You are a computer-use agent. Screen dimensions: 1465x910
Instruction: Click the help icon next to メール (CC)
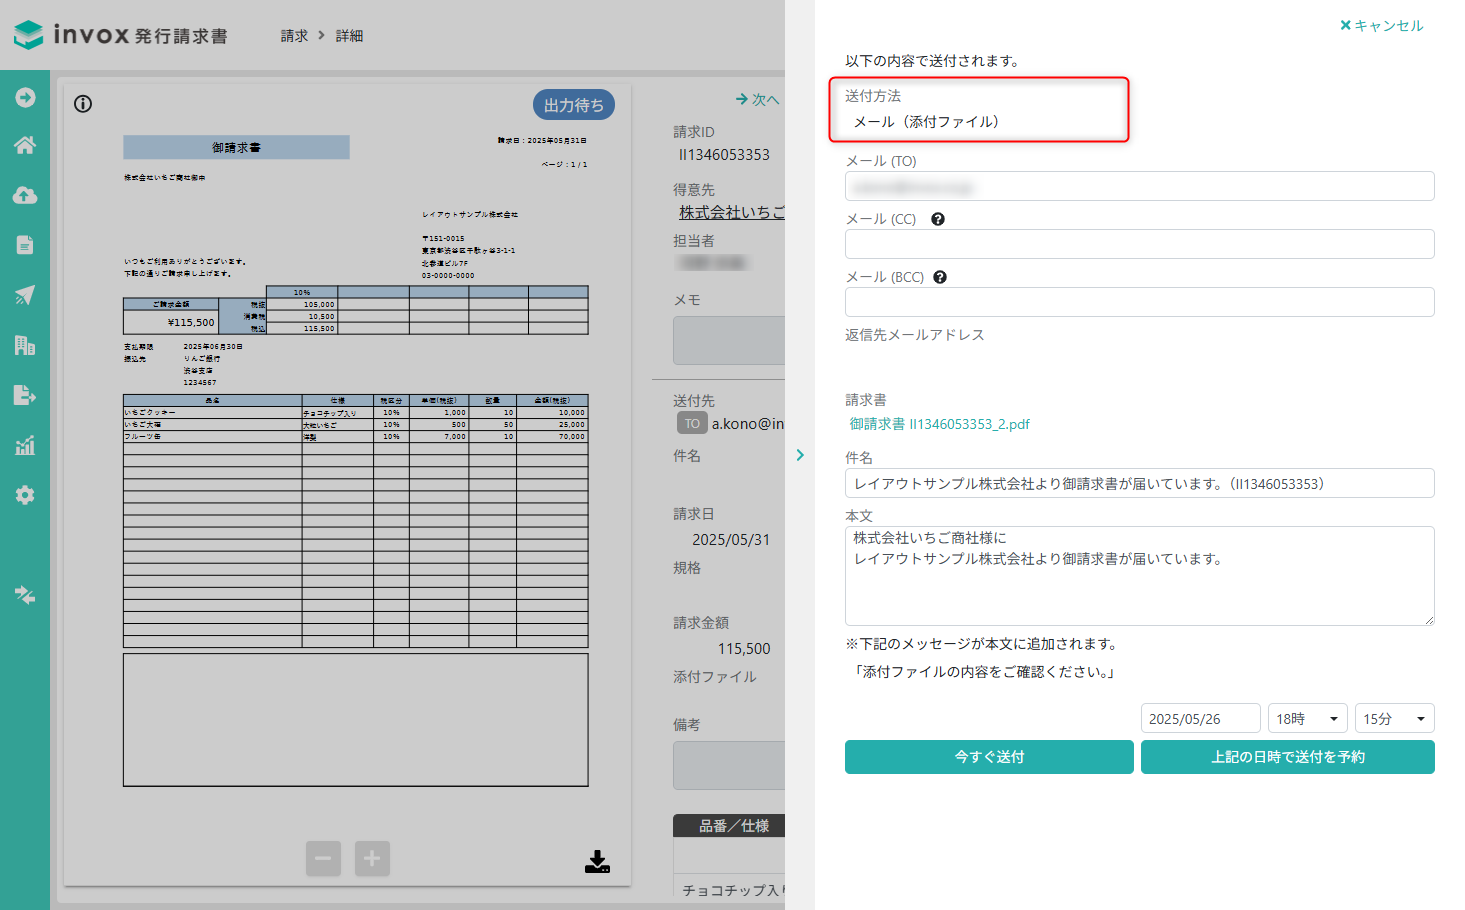pos(938,219)
